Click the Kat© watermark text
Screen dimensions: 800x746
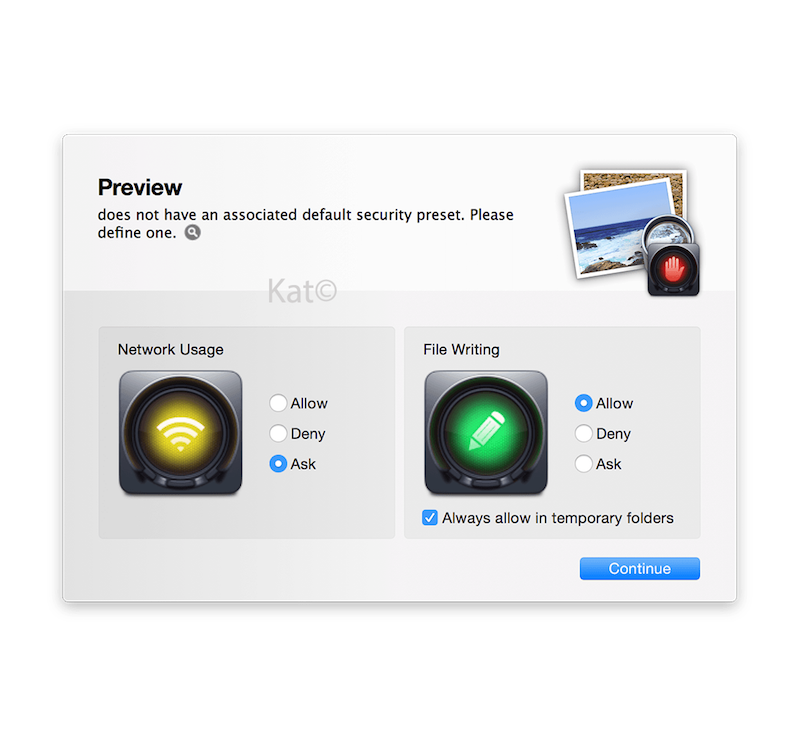click(x=302, y=291)
